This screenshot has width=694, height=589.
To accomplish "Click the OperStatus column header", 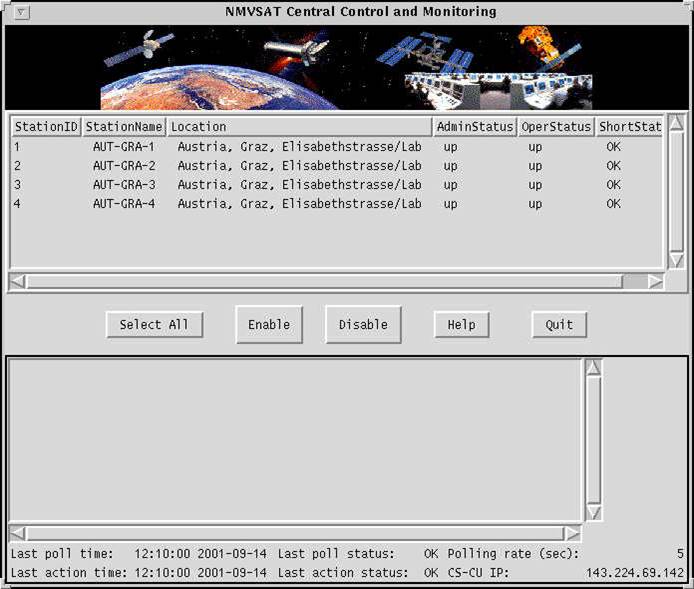I will (555, 127).
